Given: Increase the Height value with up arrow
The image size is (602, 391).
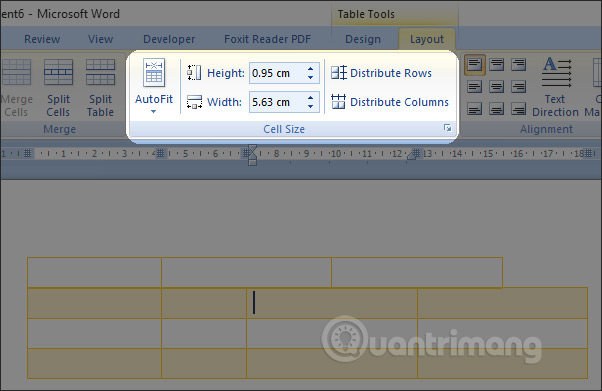Looking at the screenshot, I should pyautogui.click(x=311, y=69).
